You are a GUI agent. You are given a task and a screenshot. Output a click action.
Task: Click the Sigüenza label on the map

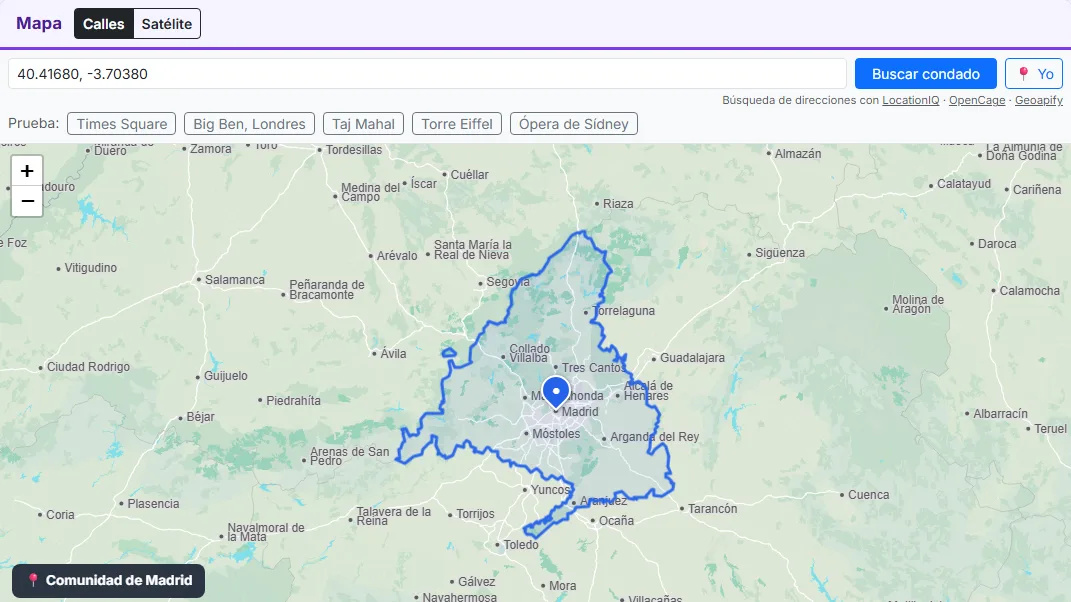(x=779, y=253)
